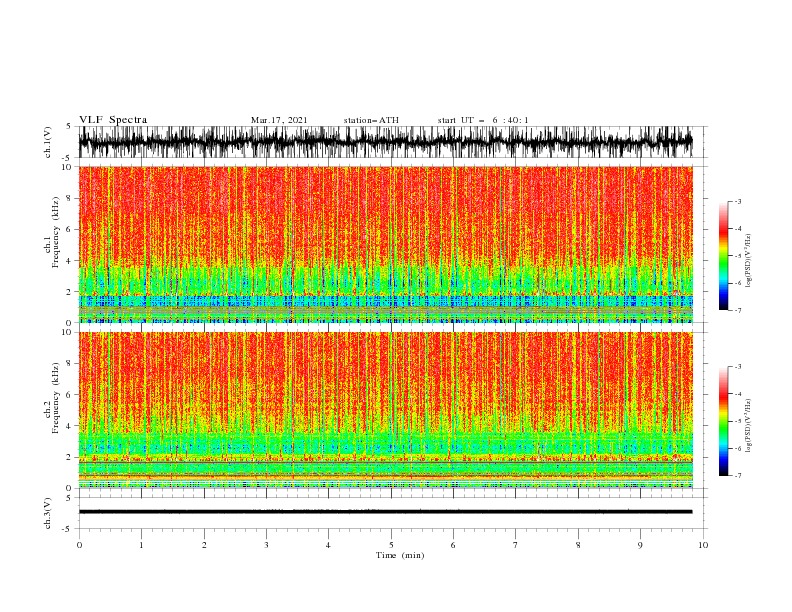Click the upper PSD color scale bar
Image resolution: width=792 pixels, height=612 pixels.
(x=723, y=256)
